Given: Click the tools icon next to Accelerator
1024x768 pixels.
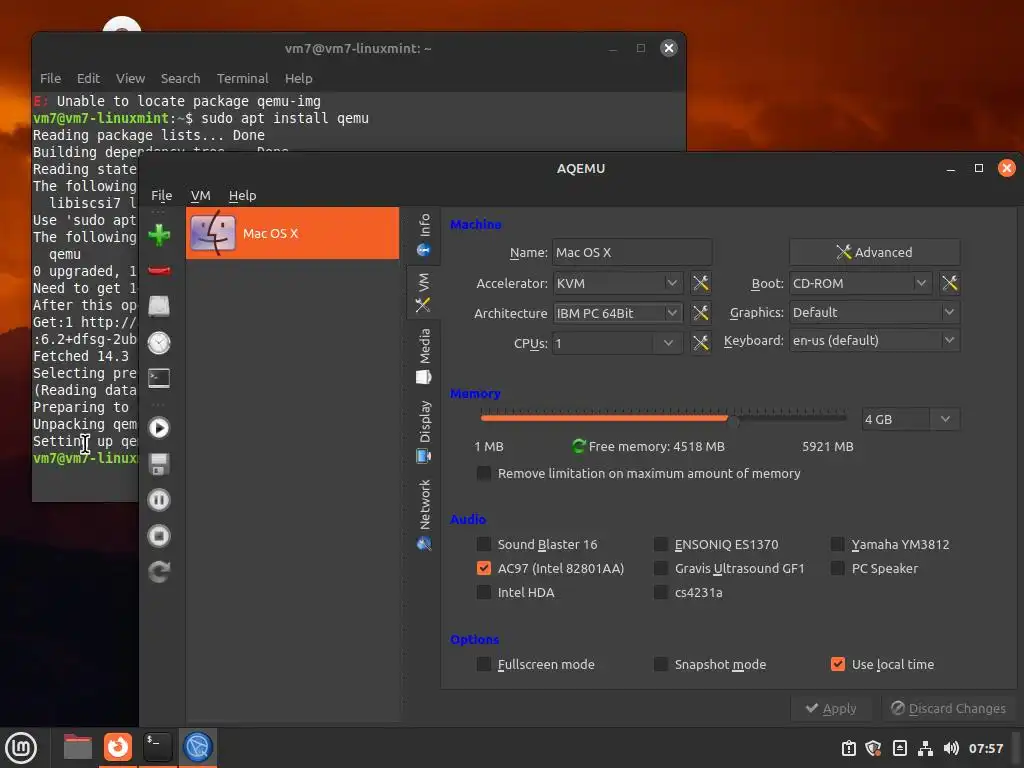Looking at the screenshot, I should coord(701,283).
